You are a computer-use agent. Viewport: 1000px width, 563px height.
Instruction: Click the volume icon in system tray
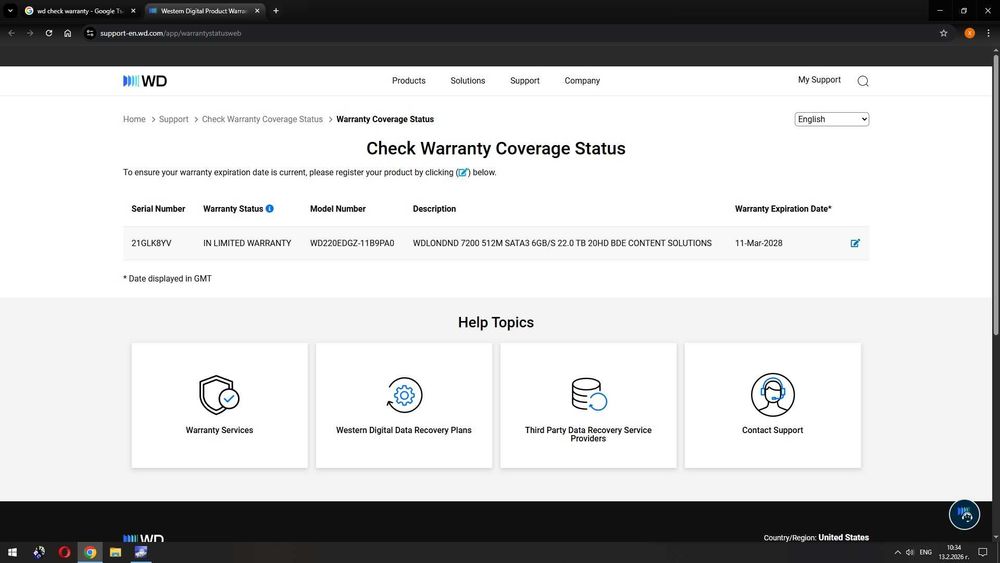[909, 552]
